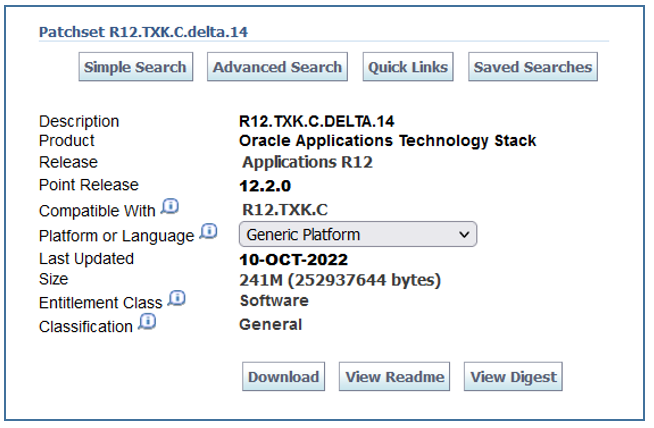Show the Classification info tooltip icon
This screenshot has width=654, height=428.
[147, 322]
